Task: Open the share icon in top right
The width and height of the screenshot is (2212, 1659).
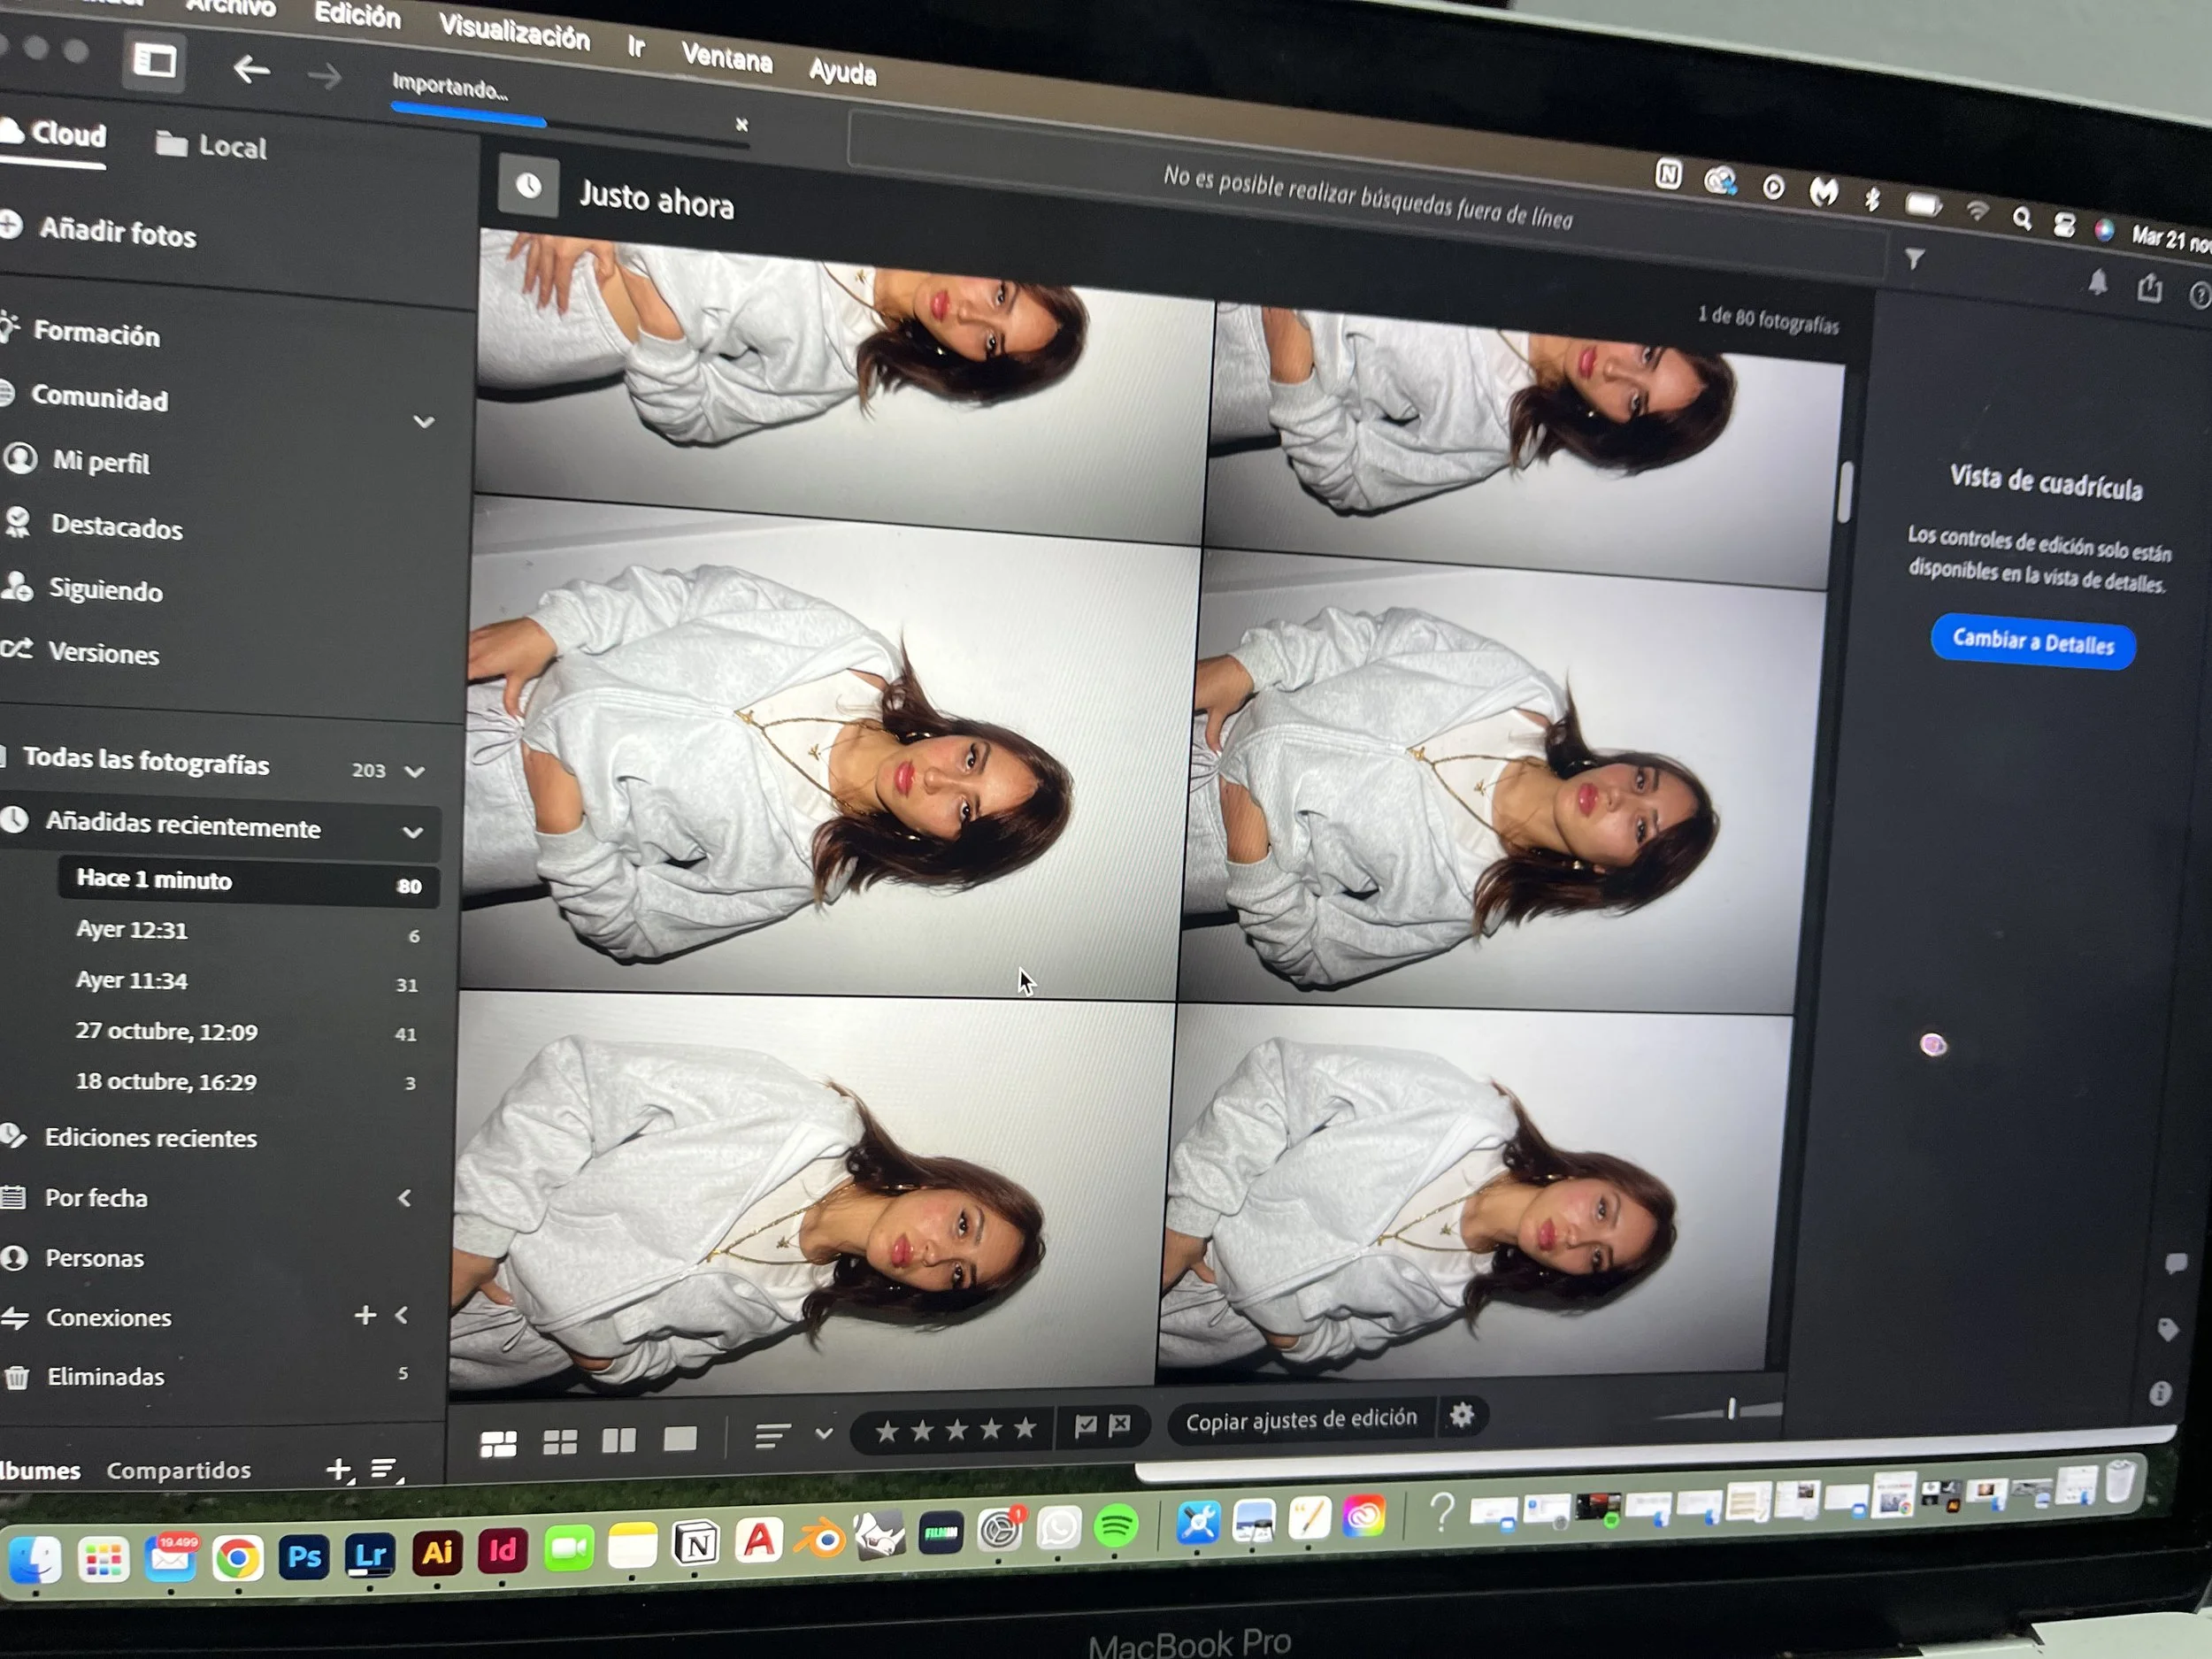Action: [2150, 289]
